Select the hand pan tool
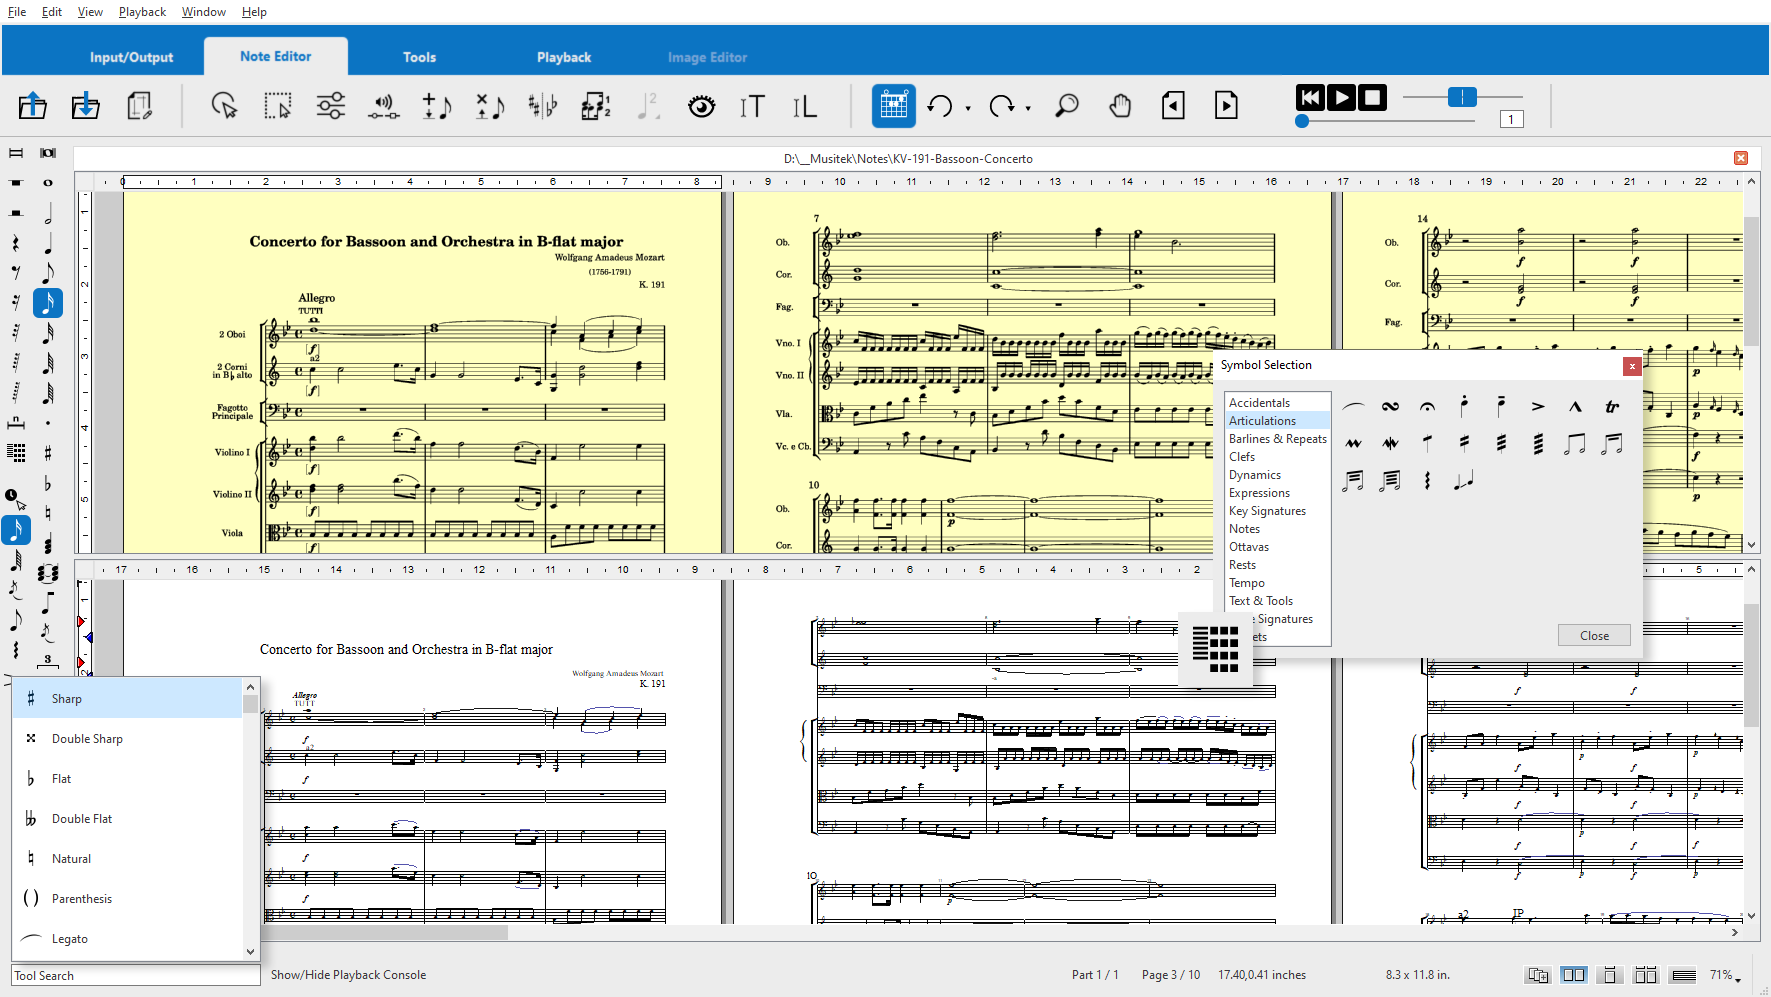 (x=1120, y=105)
